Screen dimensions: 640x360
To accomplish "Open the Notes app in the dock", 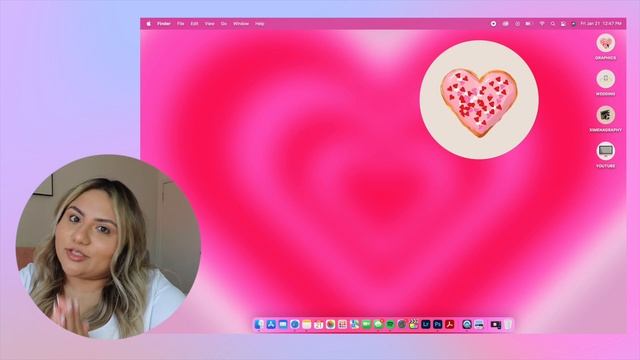I will coord(307,324).
